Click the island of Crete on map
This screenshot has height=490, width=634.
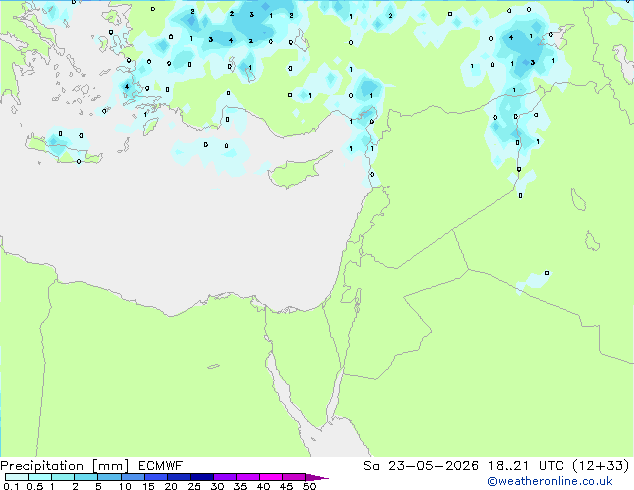tap(63, 150)
